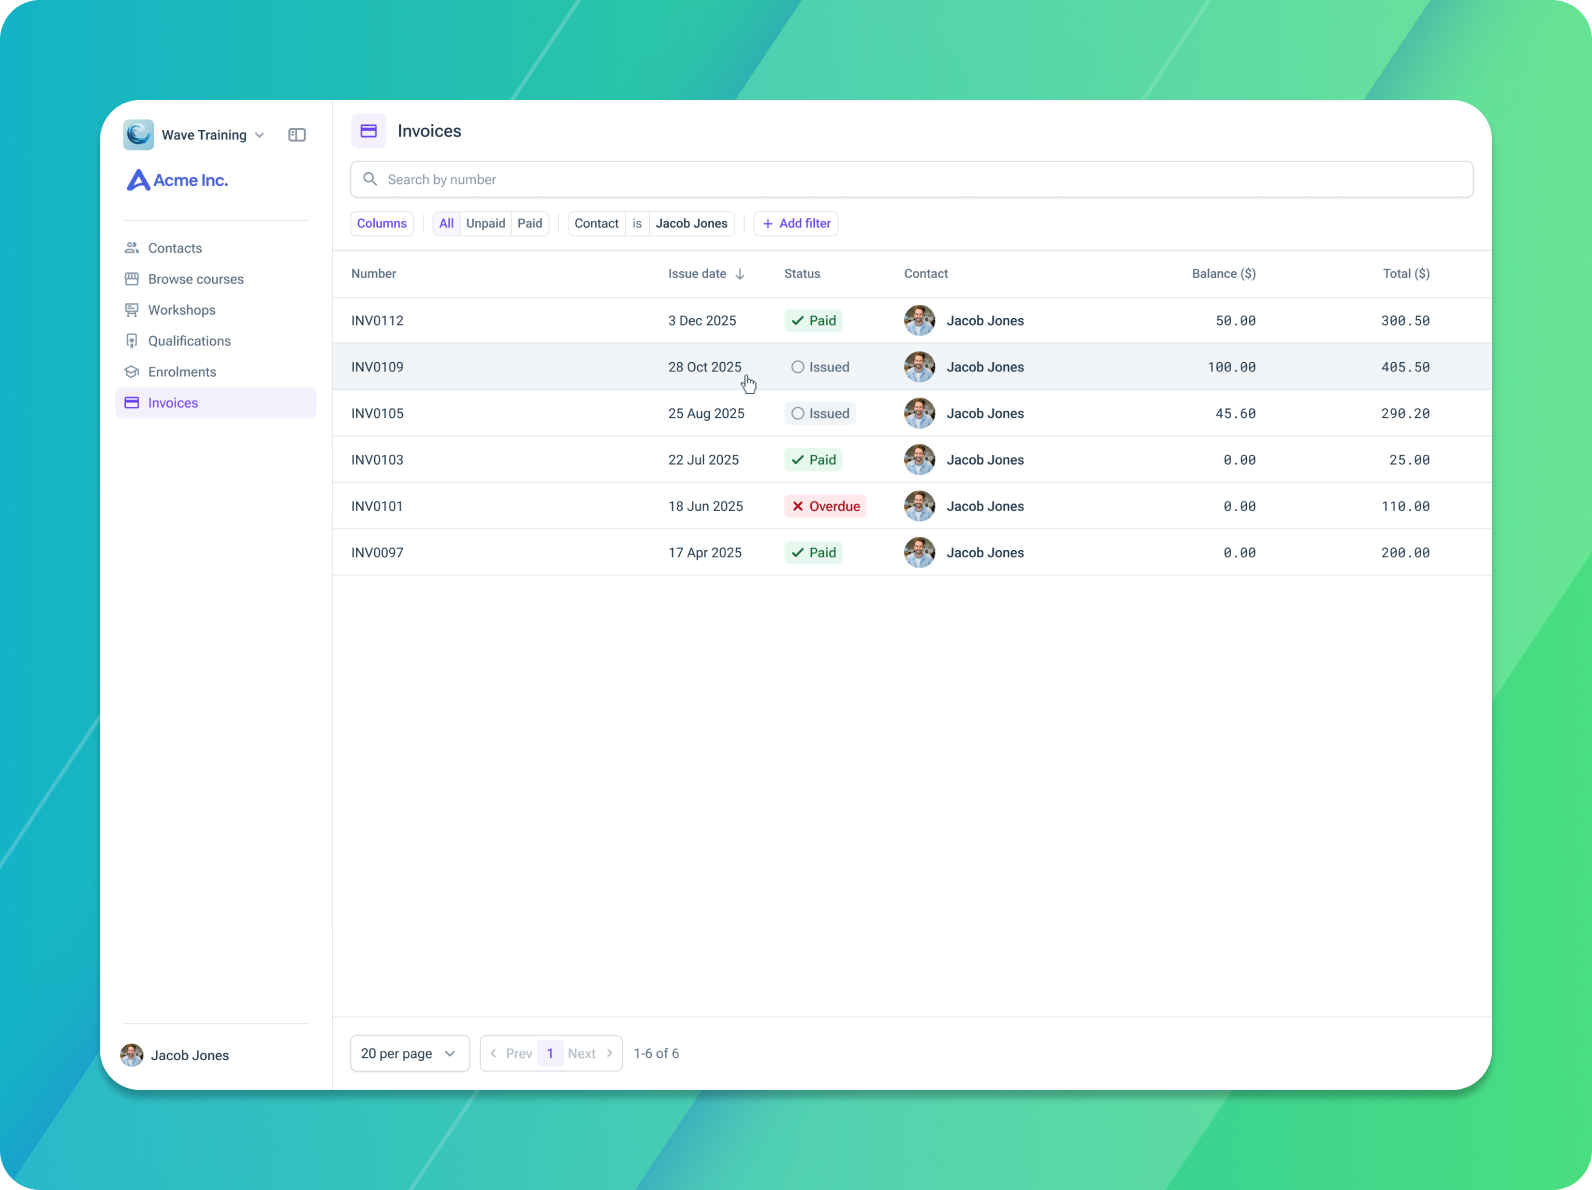Sort by the Balance ($) column header
This screenshot has width=1592, height=1190.
pyautogui.click(x=1224, y=274)
